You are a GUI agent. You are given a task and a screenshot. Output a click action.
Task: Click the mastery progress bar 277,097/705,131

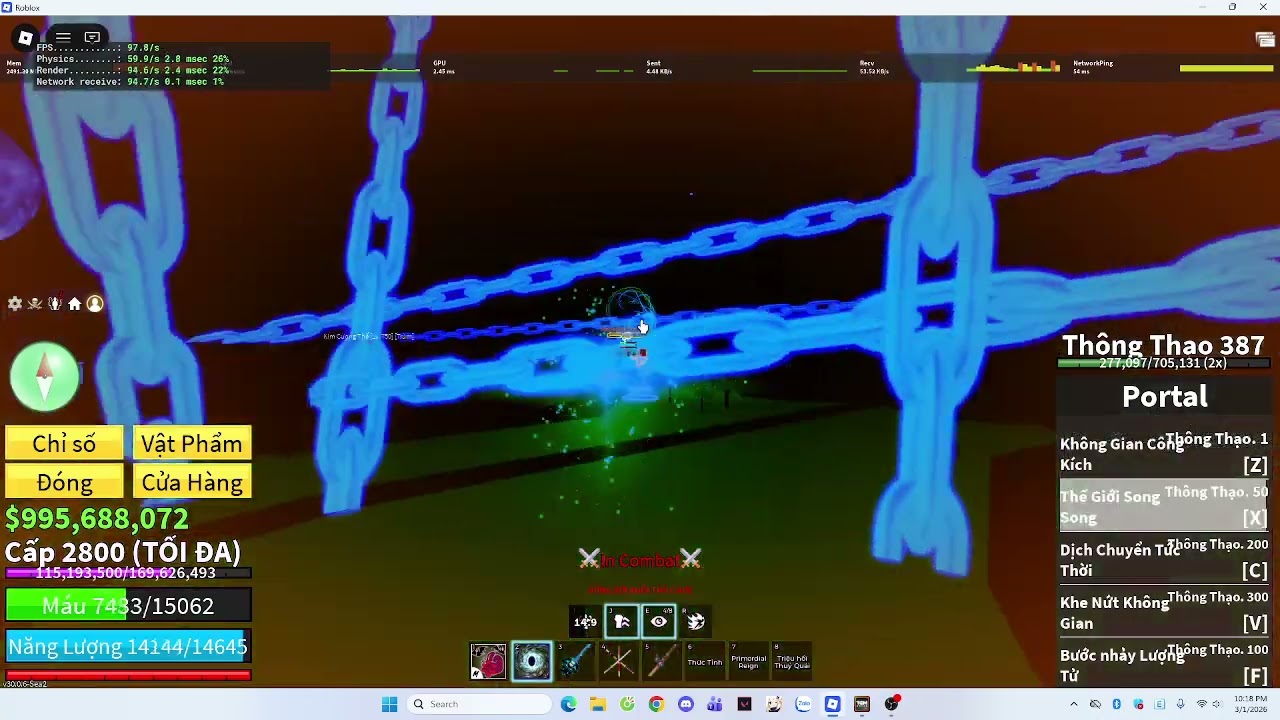pyautogui.click(x=1164, y=364)
